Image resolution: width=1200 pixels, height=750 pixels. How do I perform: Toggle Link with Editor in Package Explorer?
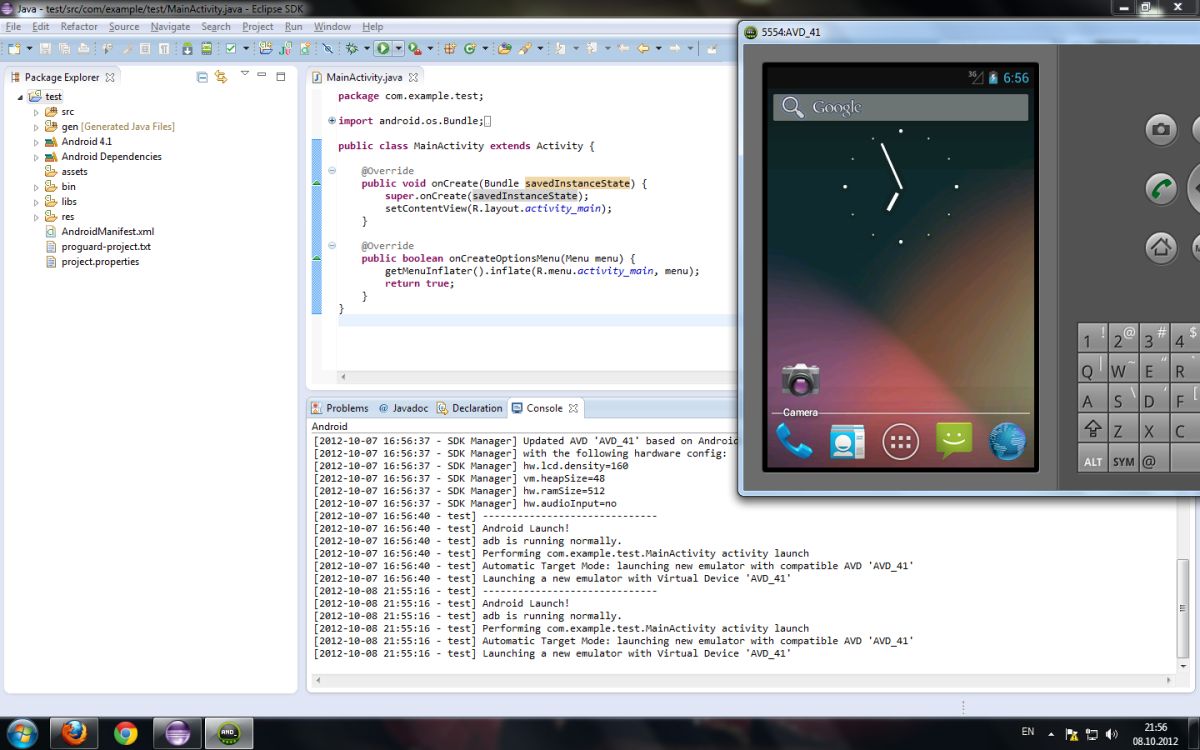point(221,77)
